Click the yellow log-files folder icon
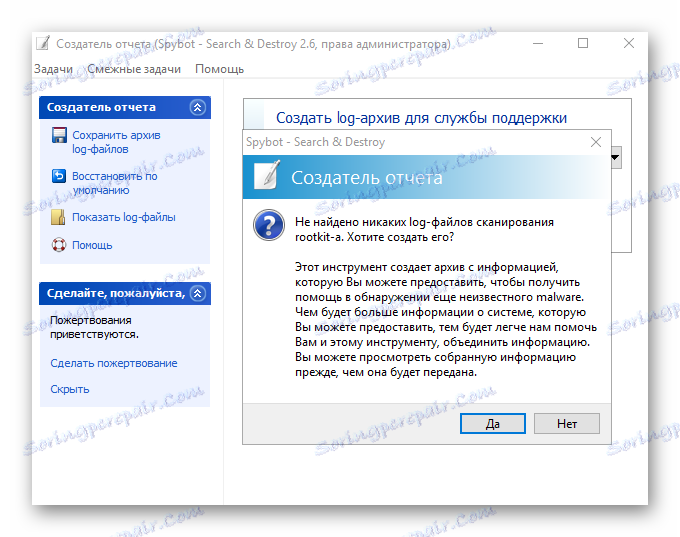This screenshot has height=537, width=680. [58, 217]
